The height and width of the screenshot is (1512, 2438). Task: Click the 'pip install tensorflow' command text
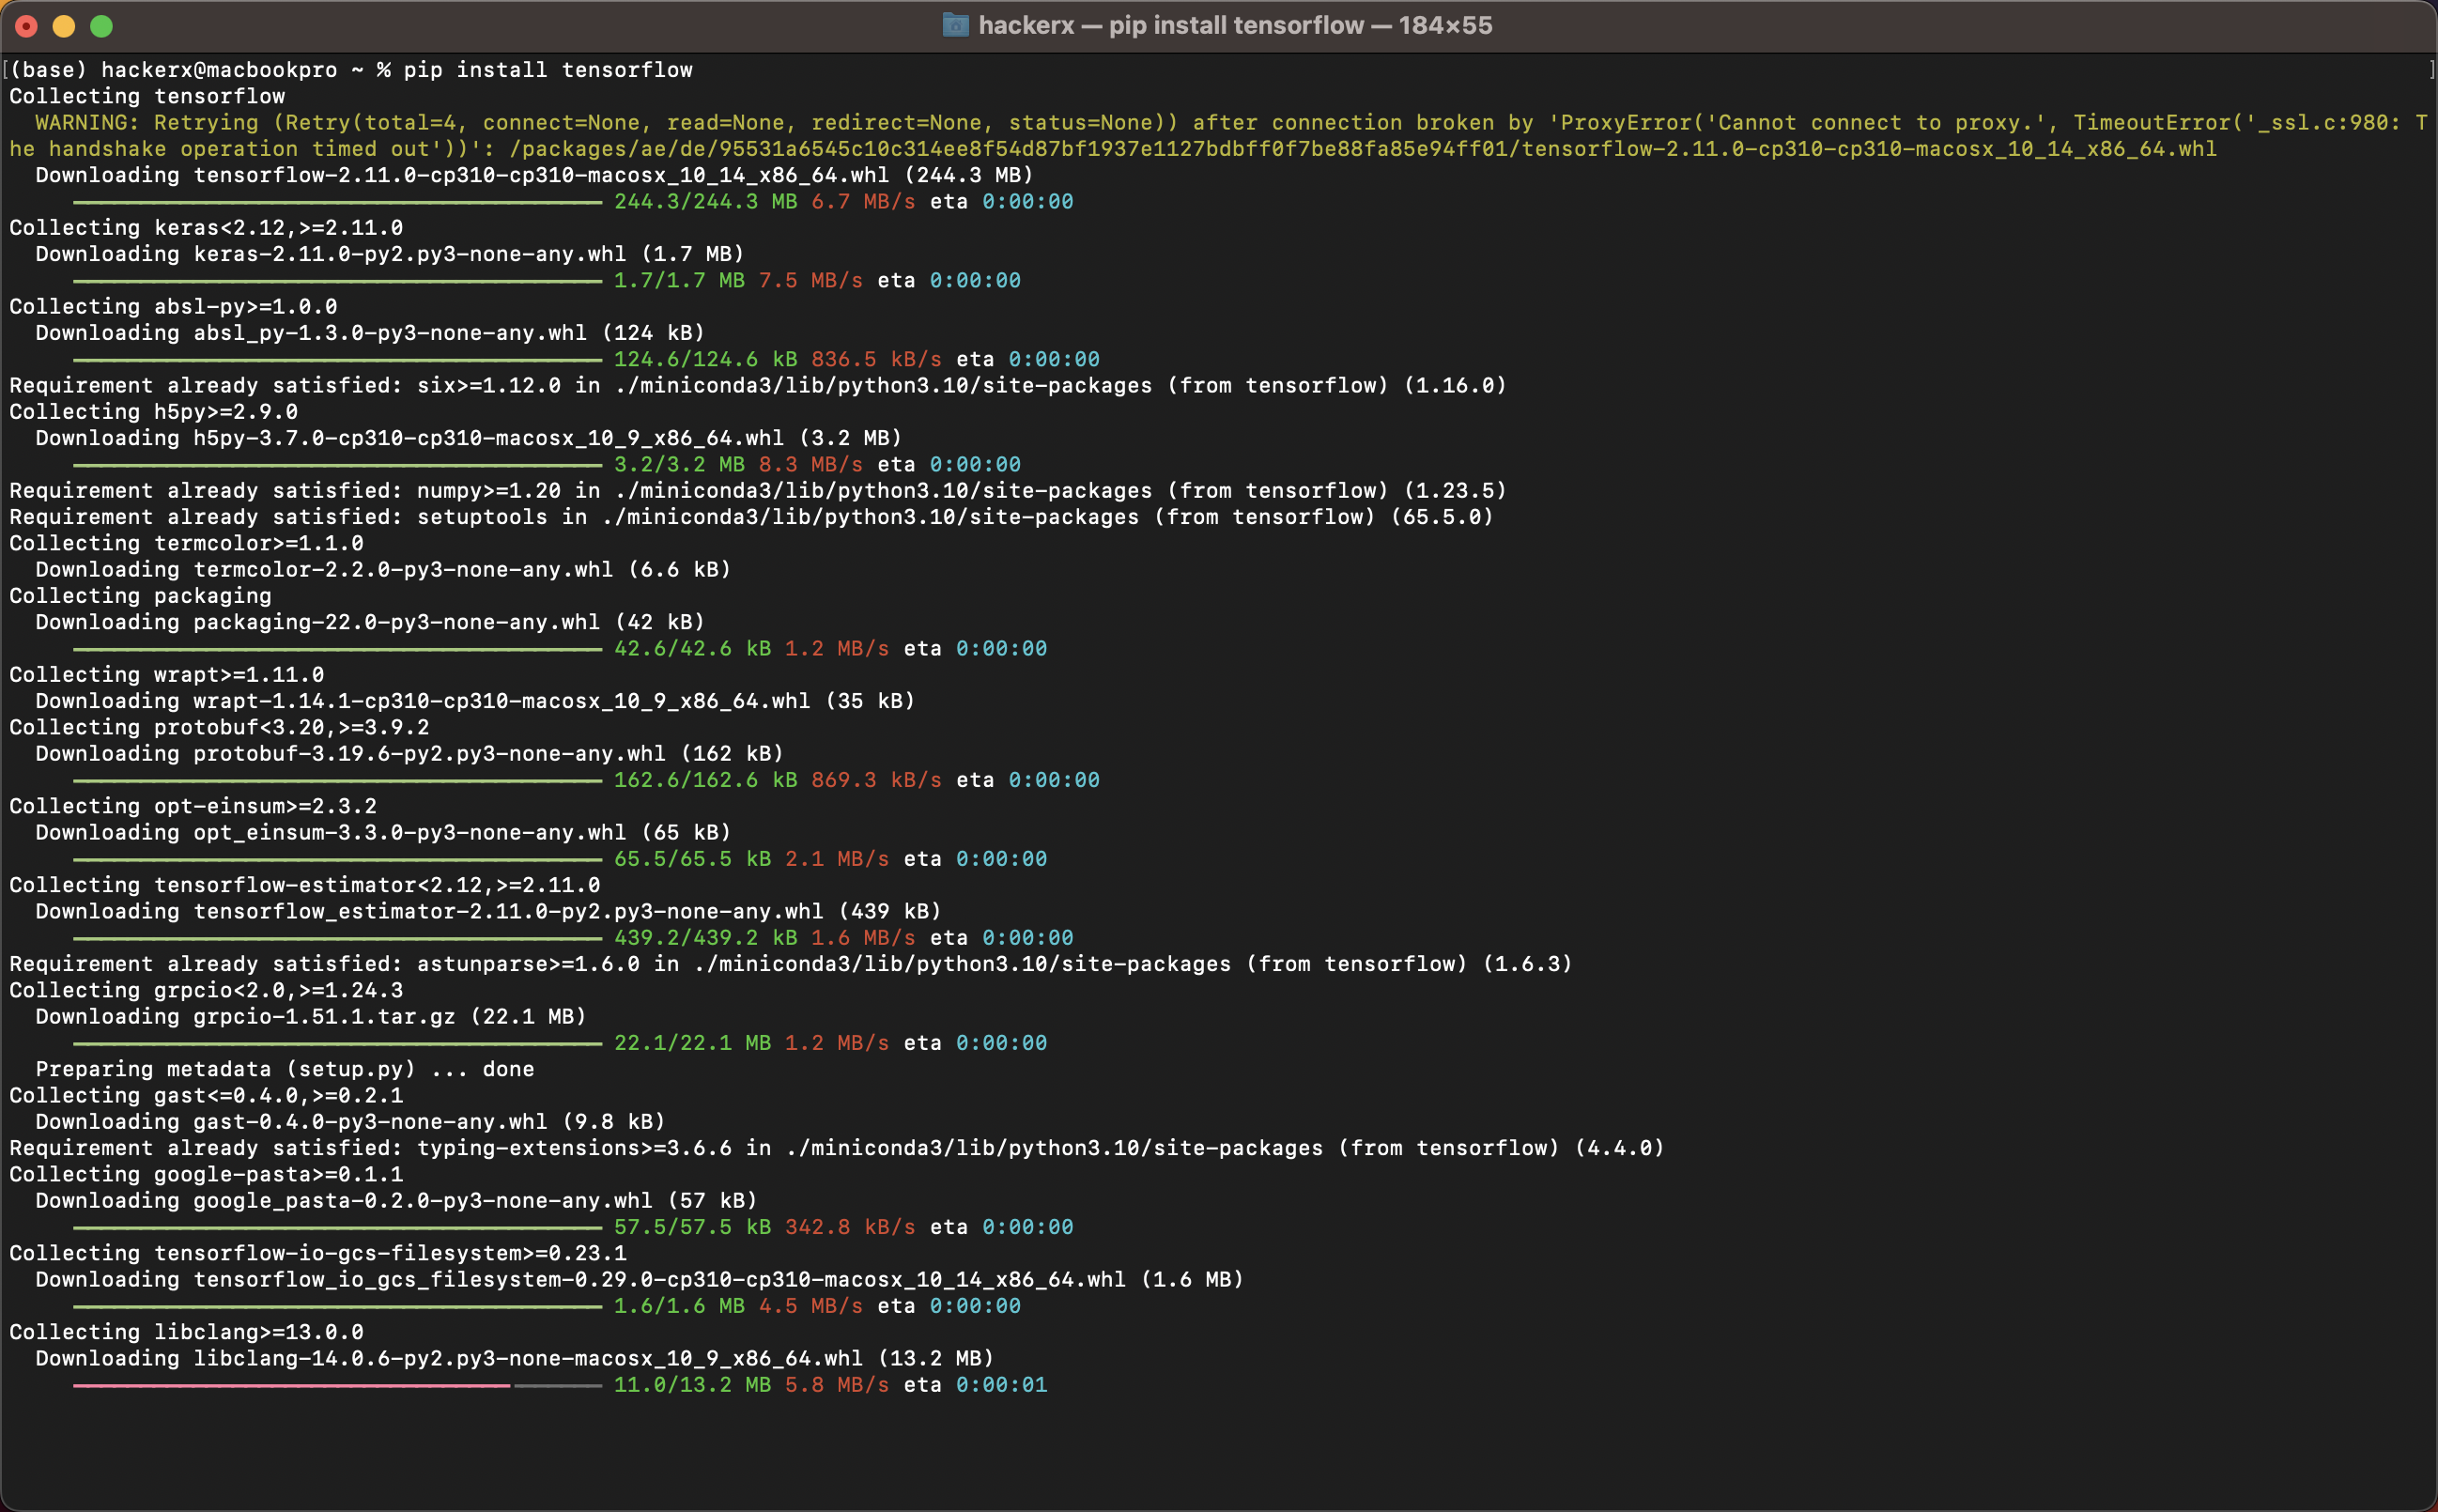point(548,70)
